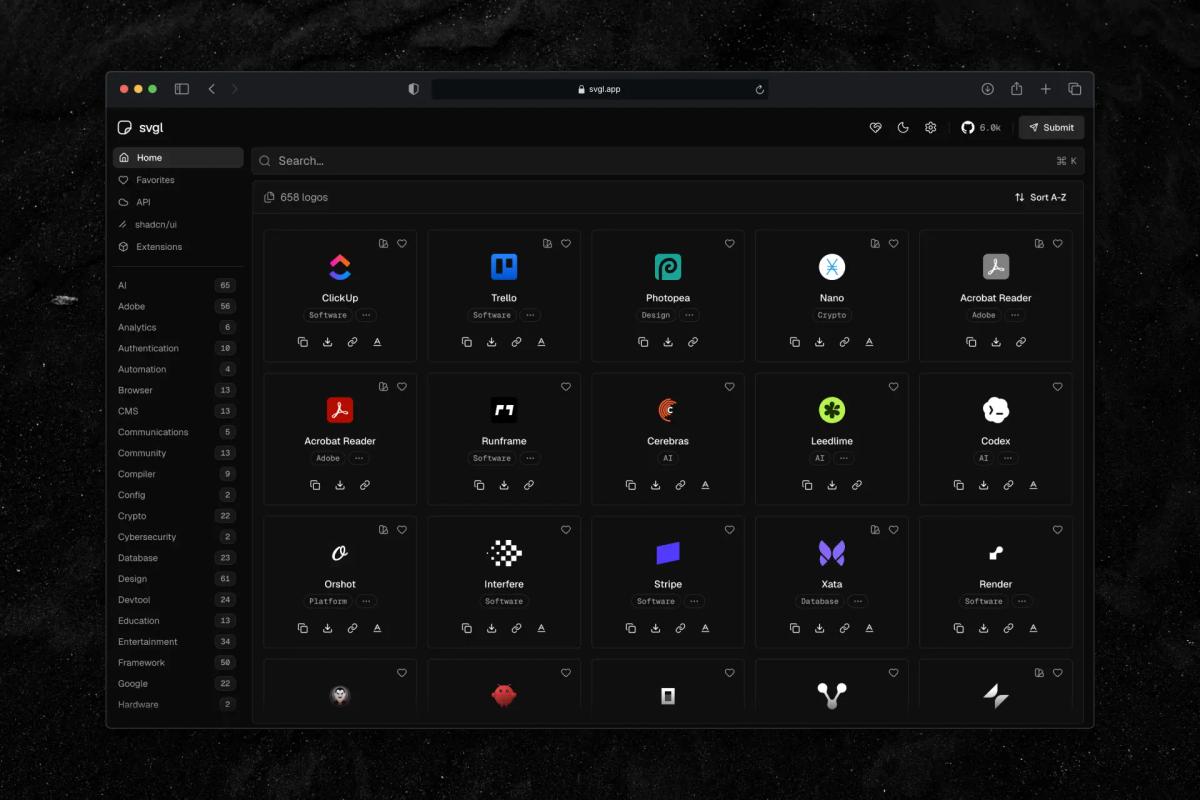This screenshot has height=800, width=1200.
Task: Open the Safari share icon
Action: tap(1017, 88)
